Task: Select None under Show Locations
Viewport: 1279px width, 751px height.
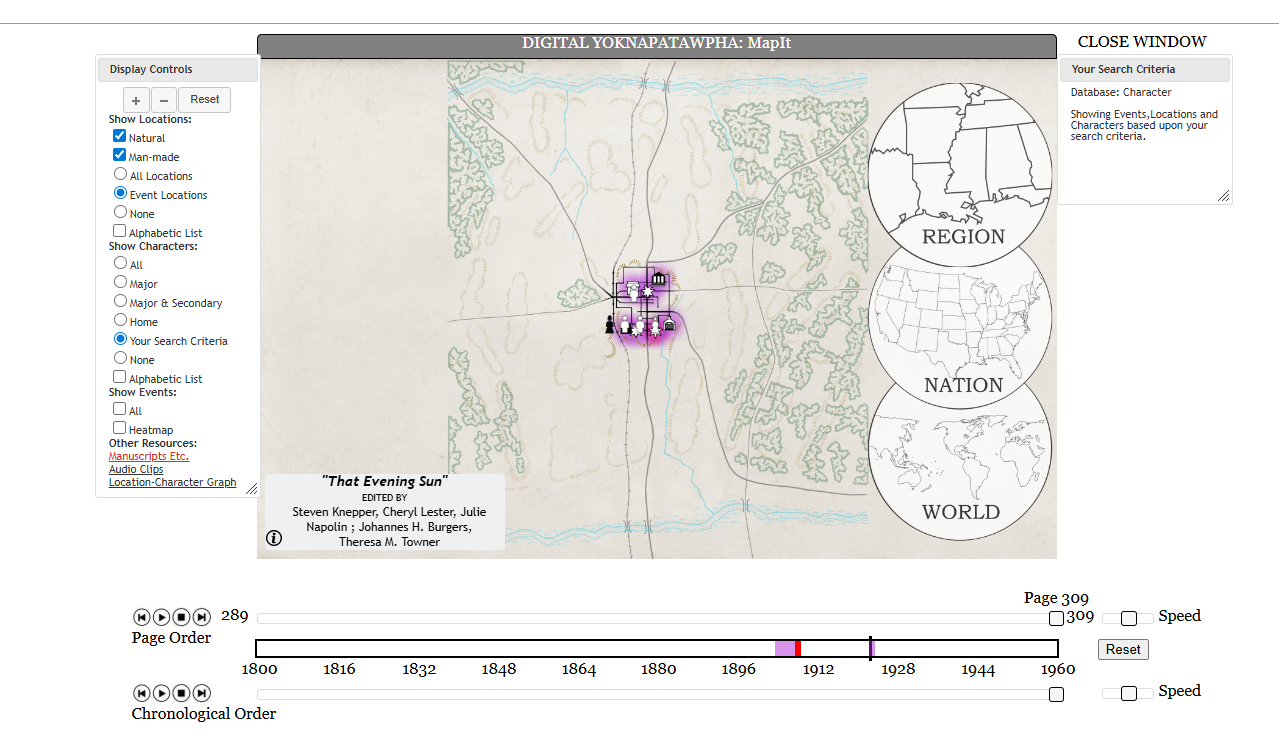Action: pyautogui.click(x=121, y=212)
